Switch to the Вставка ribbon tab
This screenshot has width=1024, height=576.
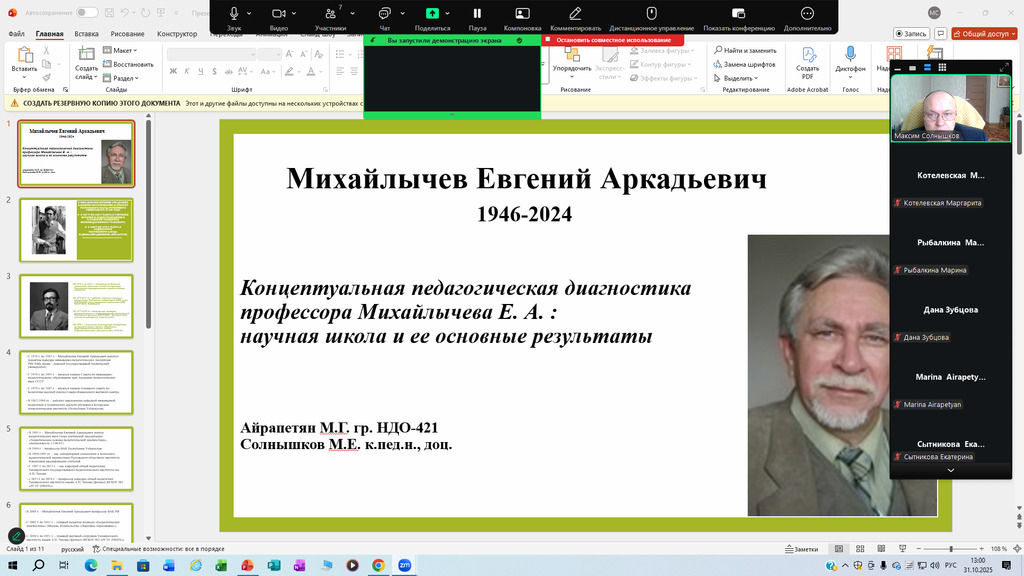86,33
